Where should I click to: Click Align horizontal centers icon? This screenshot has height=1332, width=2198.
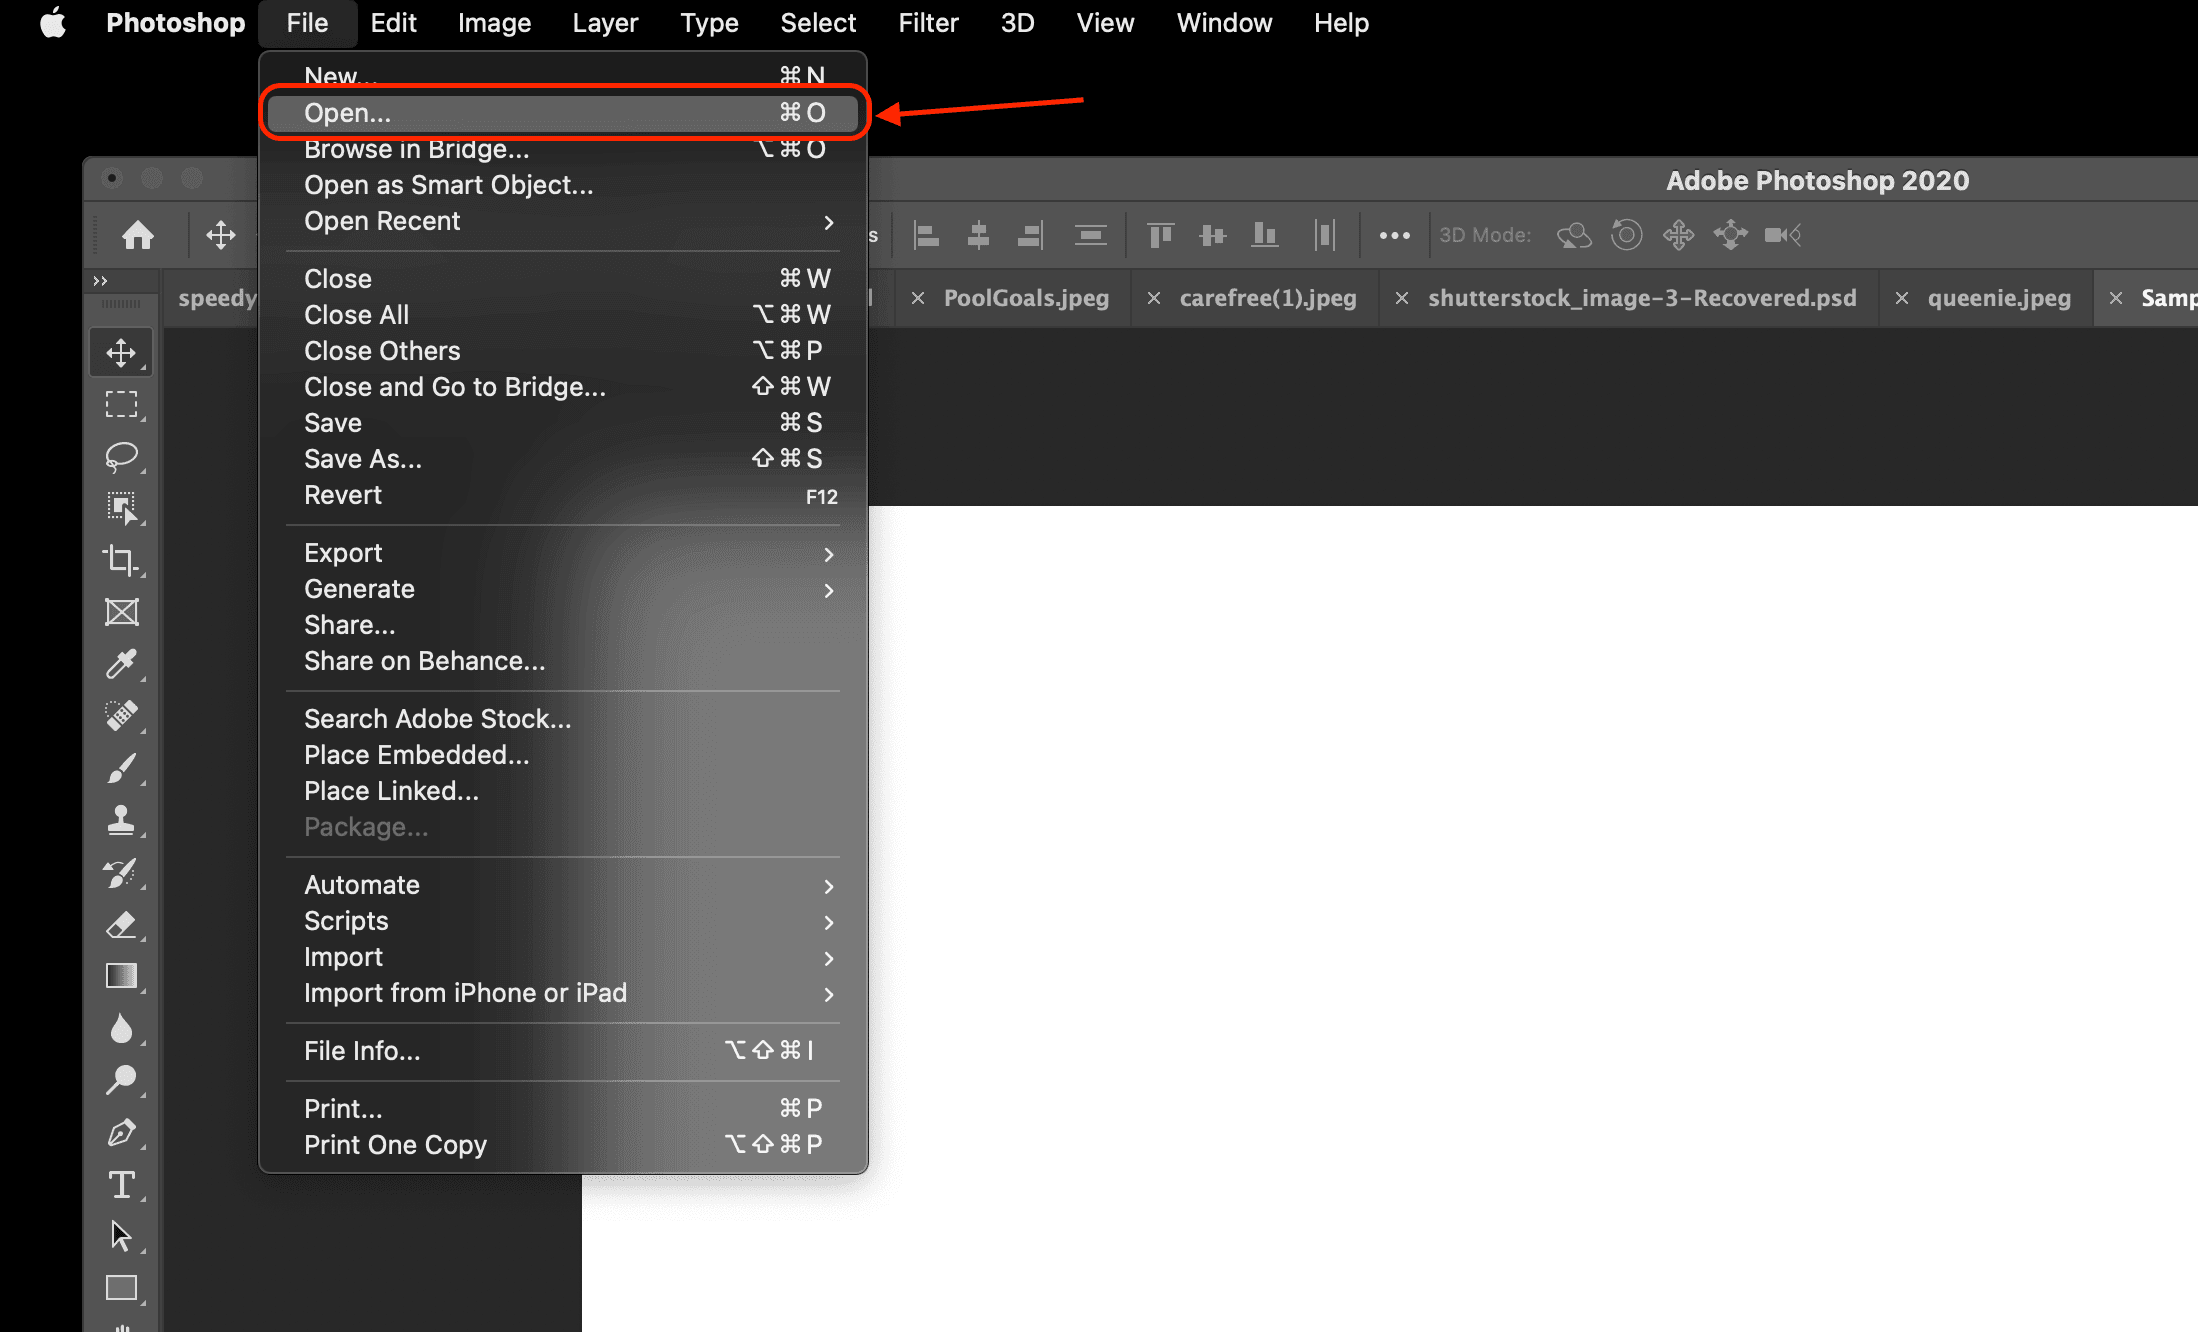(x=979, y=235)
